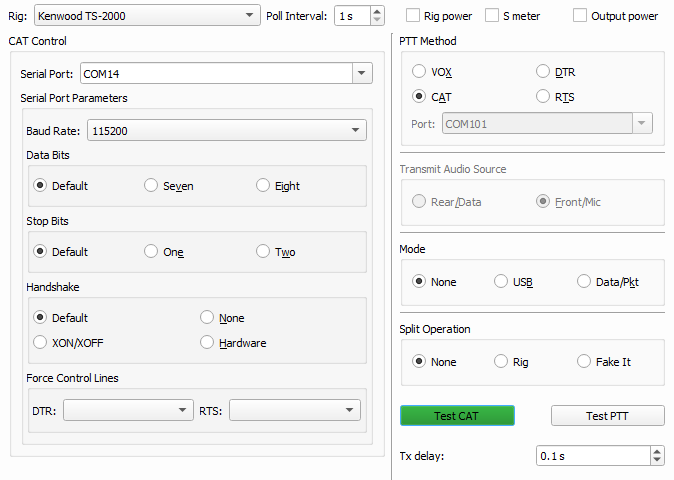Set Mode to Data/Pkt
This screenshot has width=674, height=480.
(584, 282)
